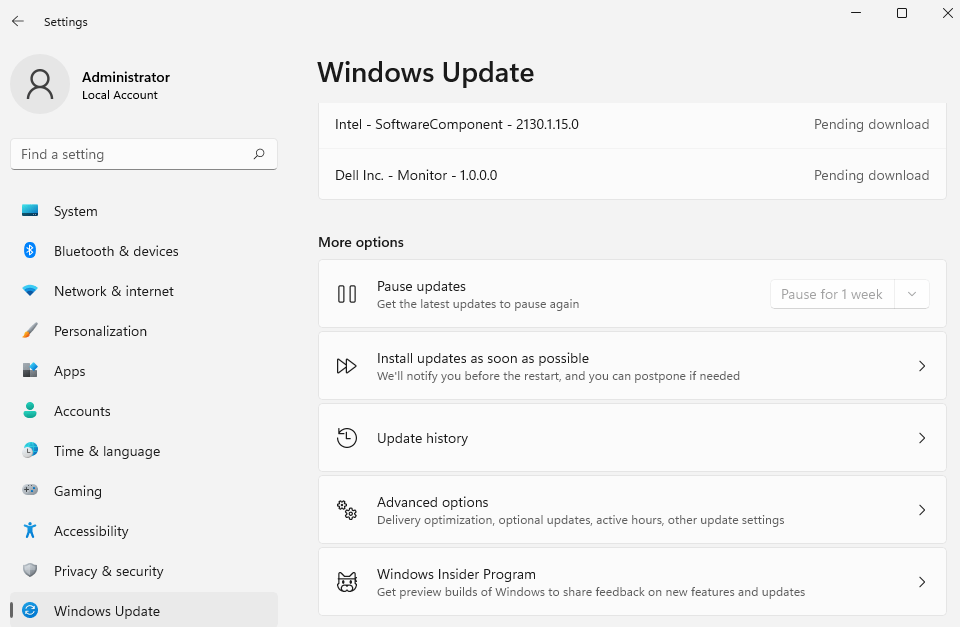Image resolution: width=960 pixels, height=627 pixels.
Task: Click the Administrator profile avatar icon
Action: click(40, 84)
